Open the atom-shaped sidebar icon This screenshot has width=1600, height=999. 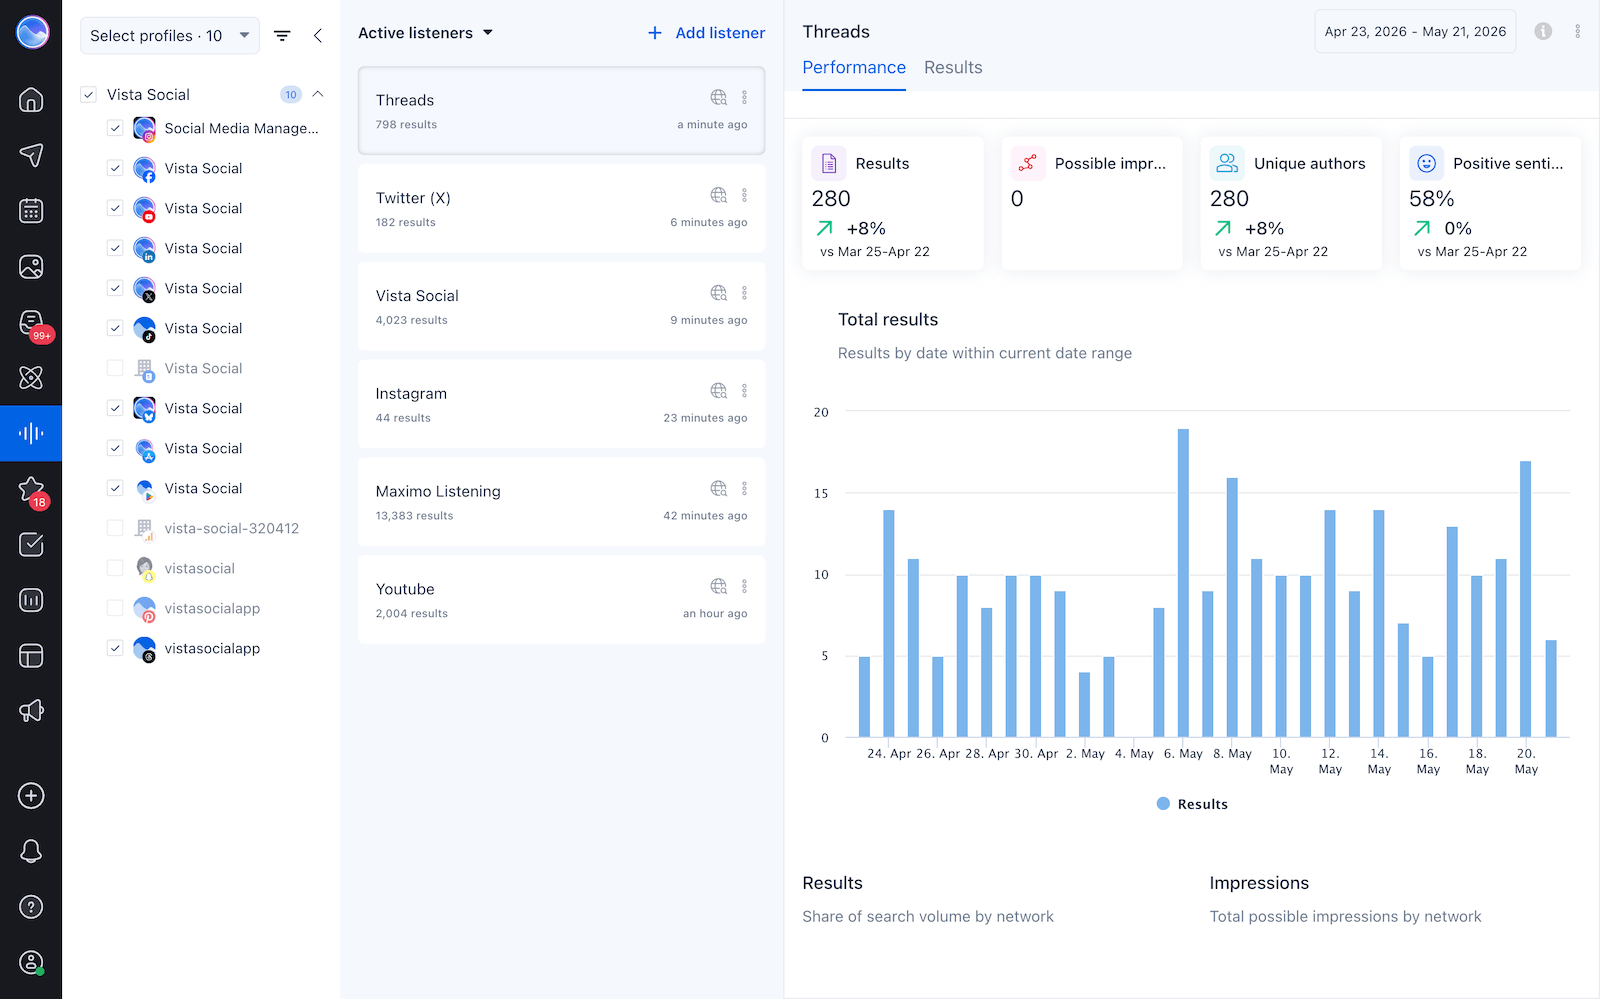pyautogui.click(x=31, y=377)
